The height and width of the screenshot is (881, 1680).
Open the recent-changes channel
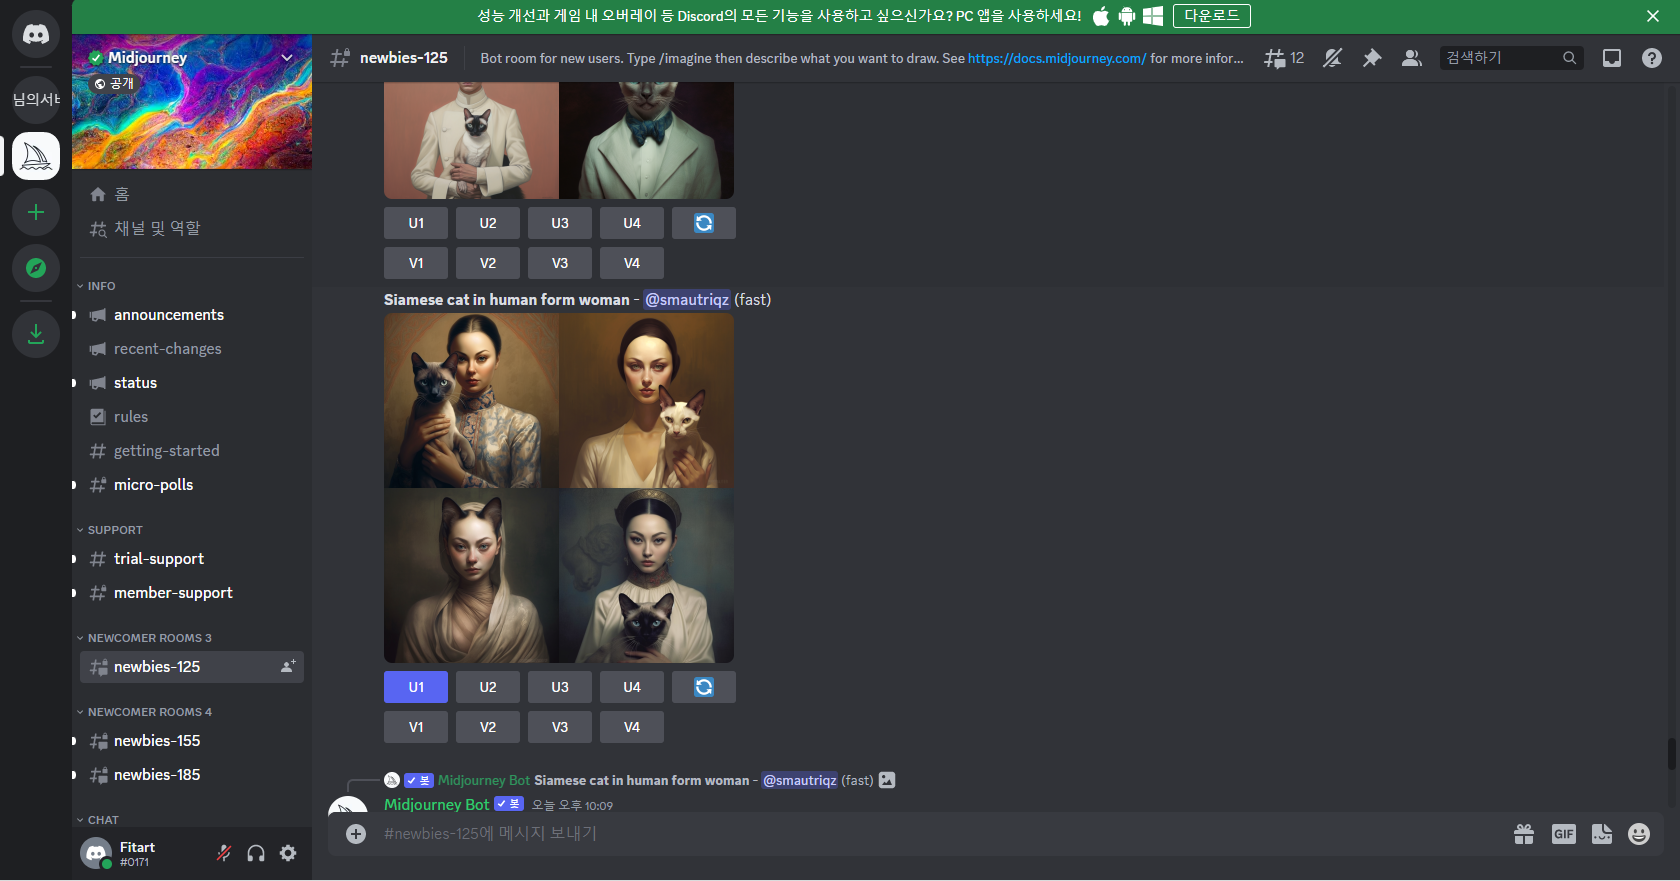[x=192, y=349]
